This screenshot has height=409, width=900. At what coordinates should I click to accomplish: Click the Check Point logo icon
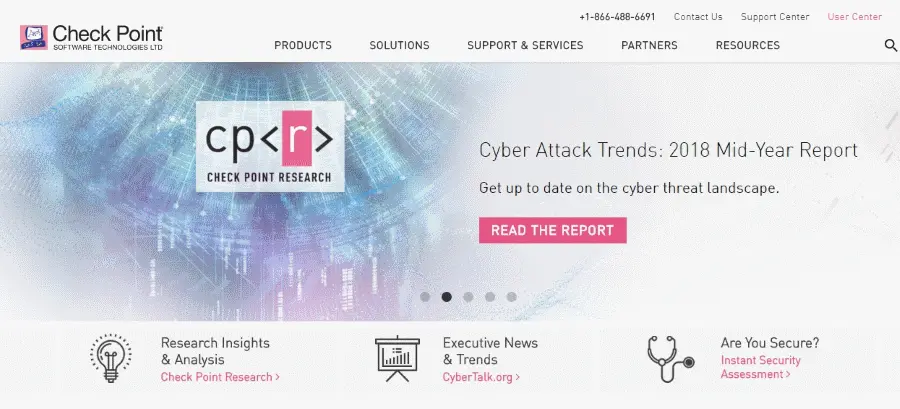coord(34,37)
